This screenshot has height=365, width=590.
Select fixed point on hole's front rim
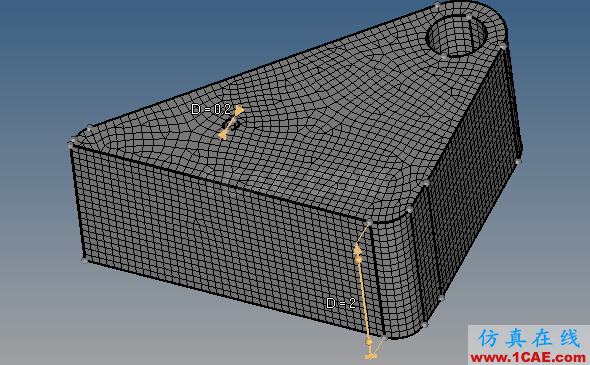point(444,57)
